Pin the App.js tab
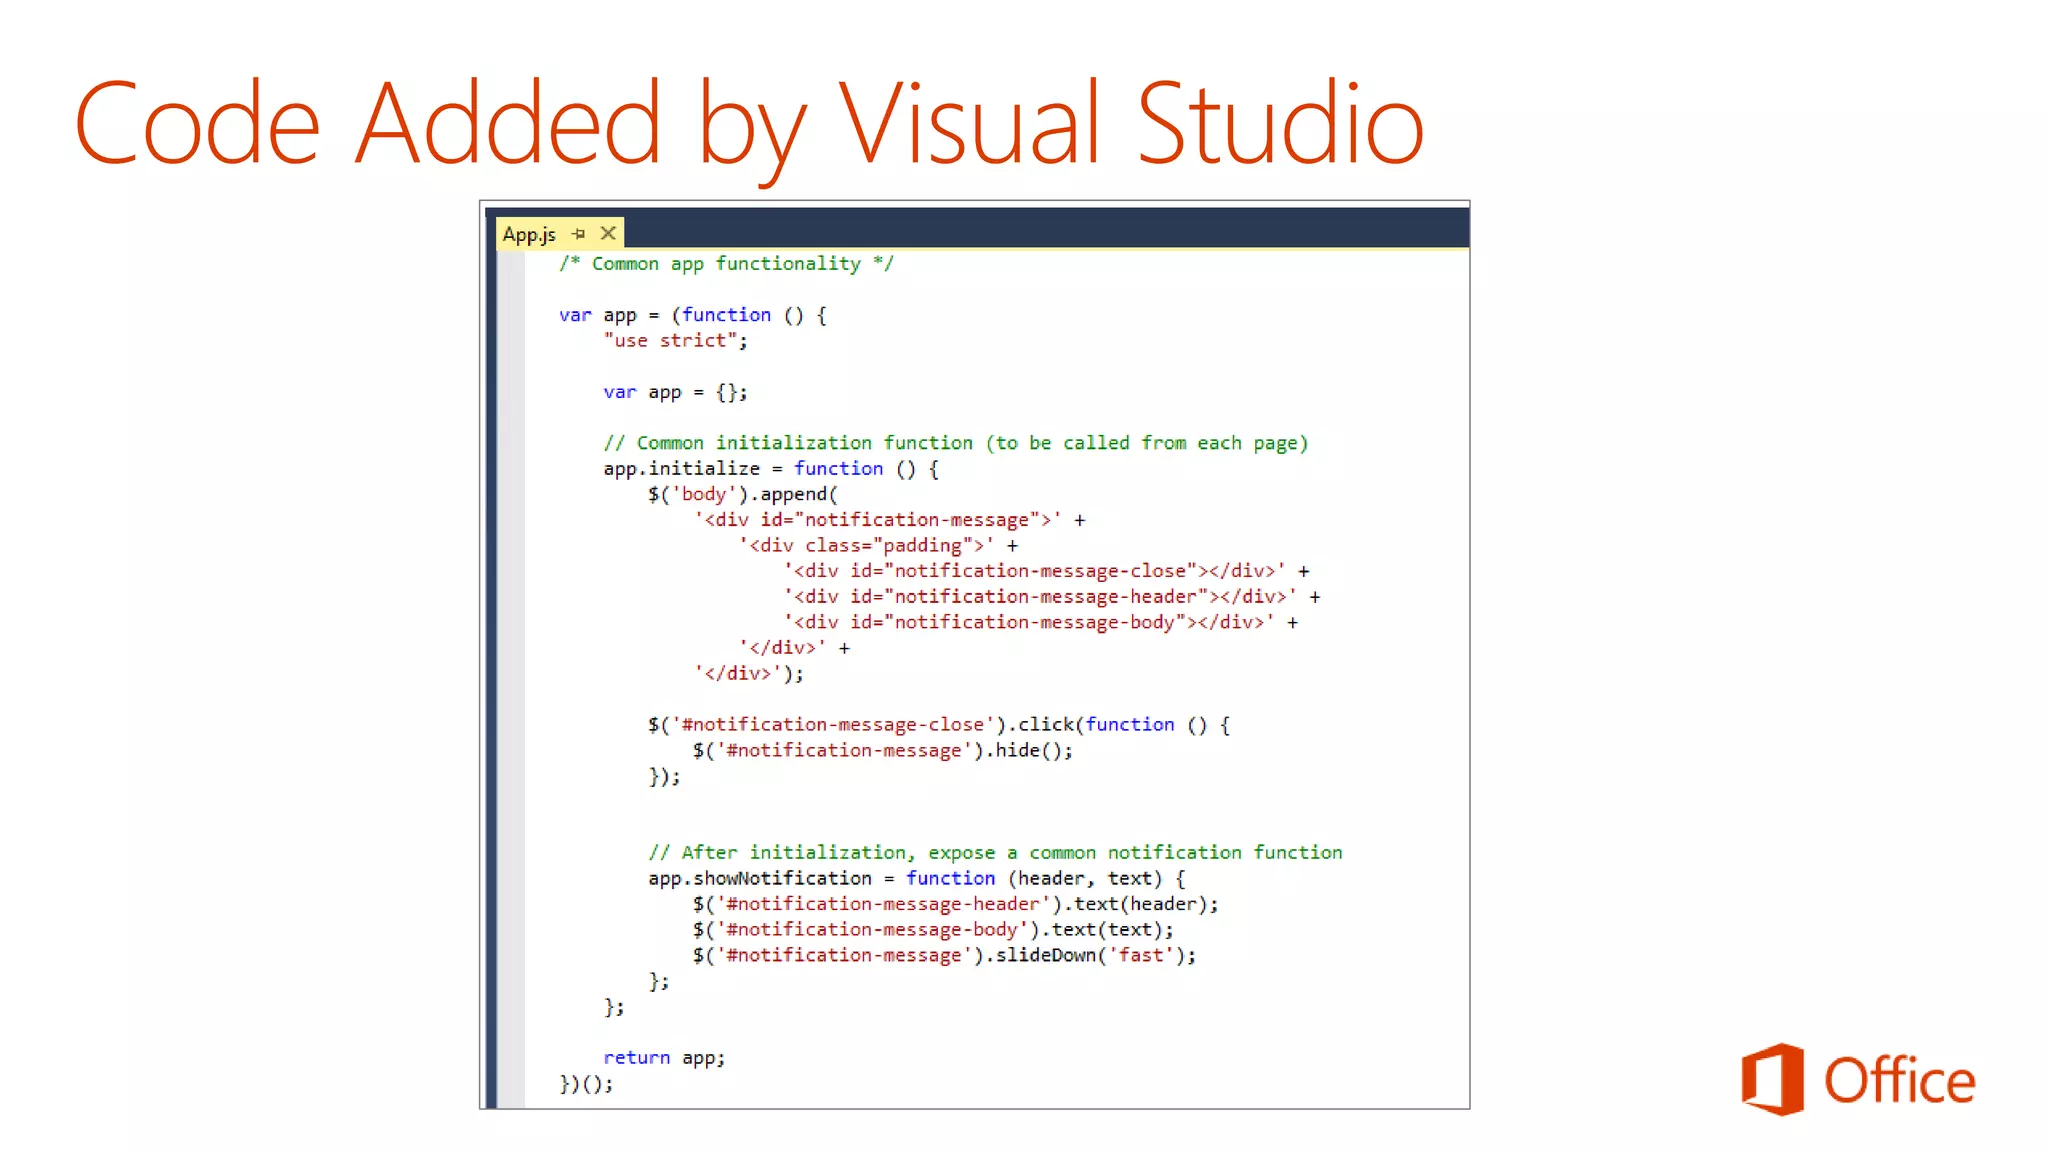2048x1152 pixels. click(x=578, y=234)
